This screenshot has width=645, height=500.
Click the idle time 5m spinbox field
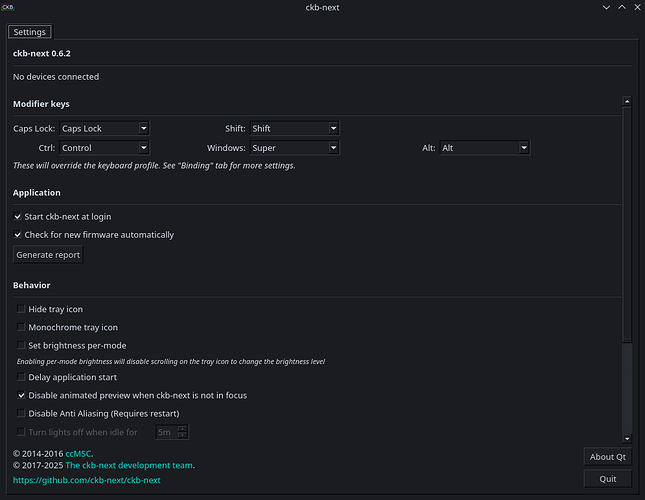(167, 432)
